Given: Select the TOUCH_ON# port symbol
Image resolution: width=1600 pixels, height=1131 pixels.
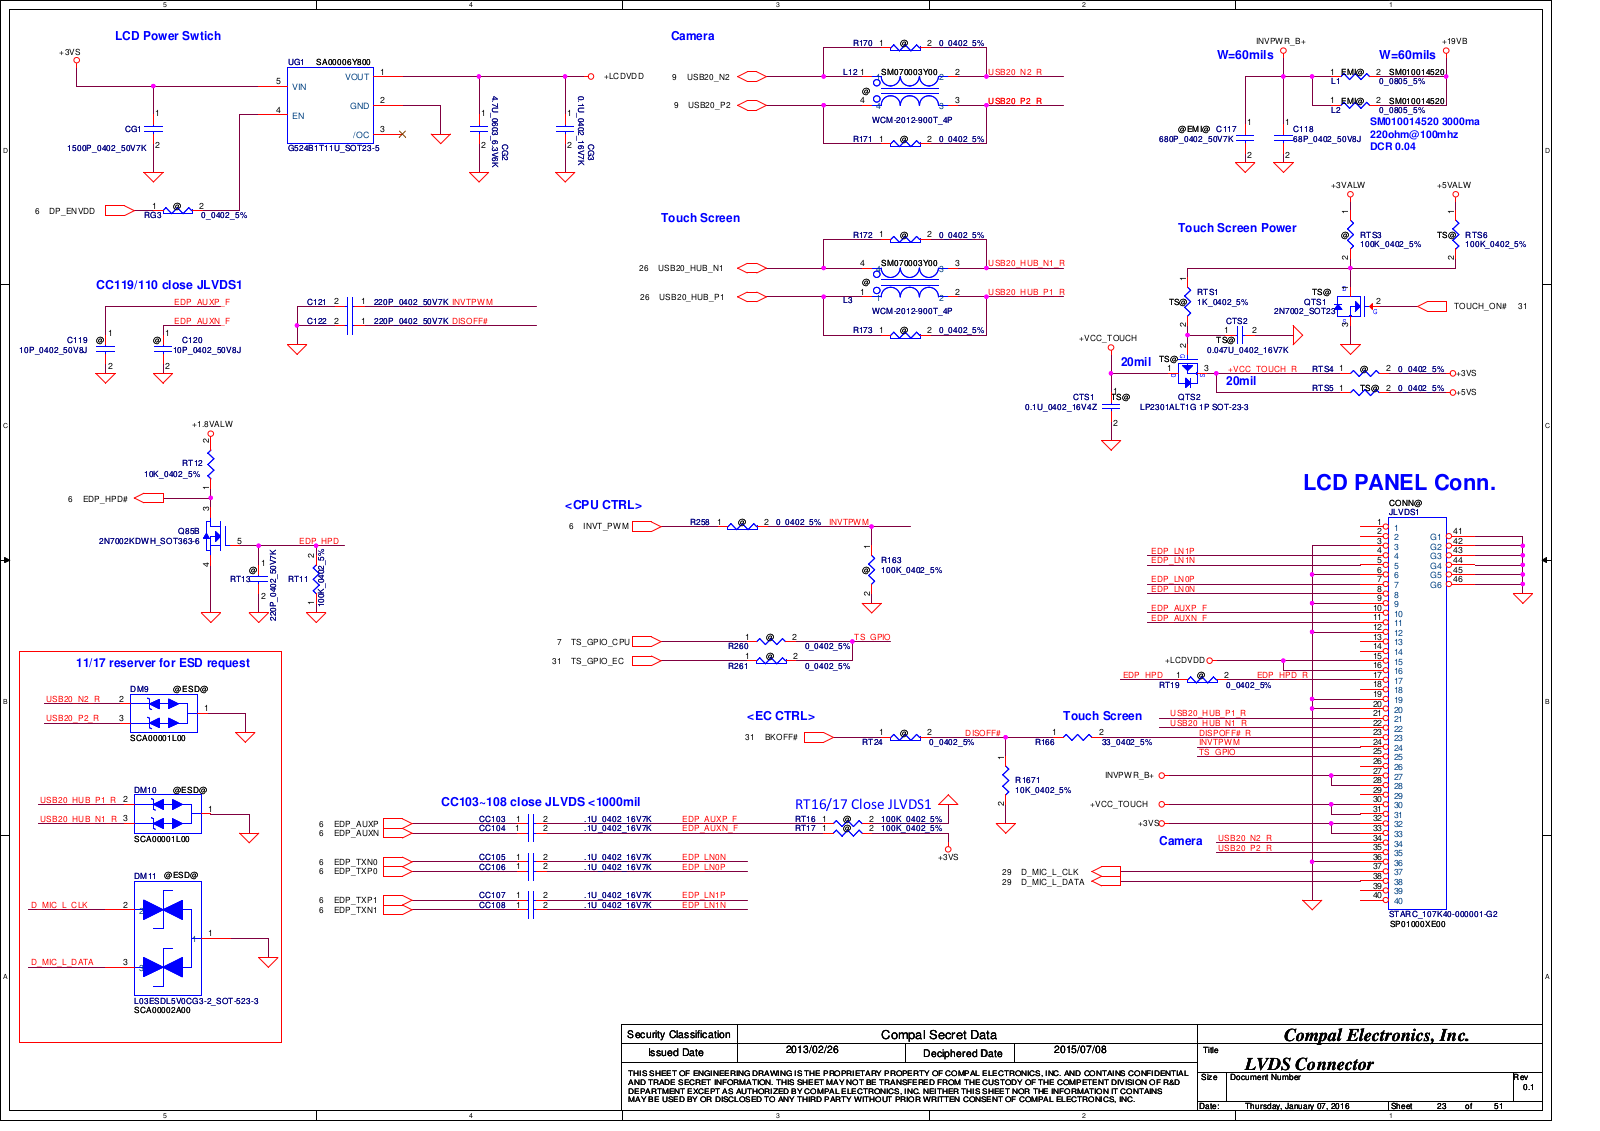Looking at the screenshot, I should [1433, 306].
